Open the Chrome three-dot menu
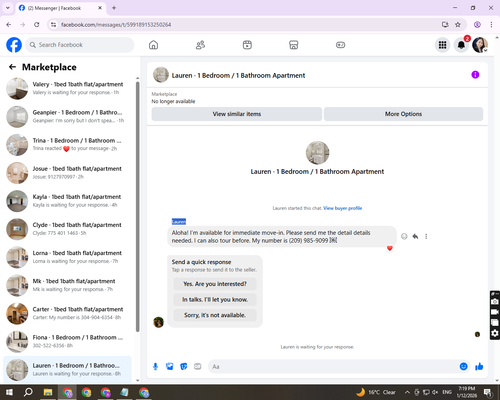The height and width of the screenshot is (400, 500). click(491, 24)
